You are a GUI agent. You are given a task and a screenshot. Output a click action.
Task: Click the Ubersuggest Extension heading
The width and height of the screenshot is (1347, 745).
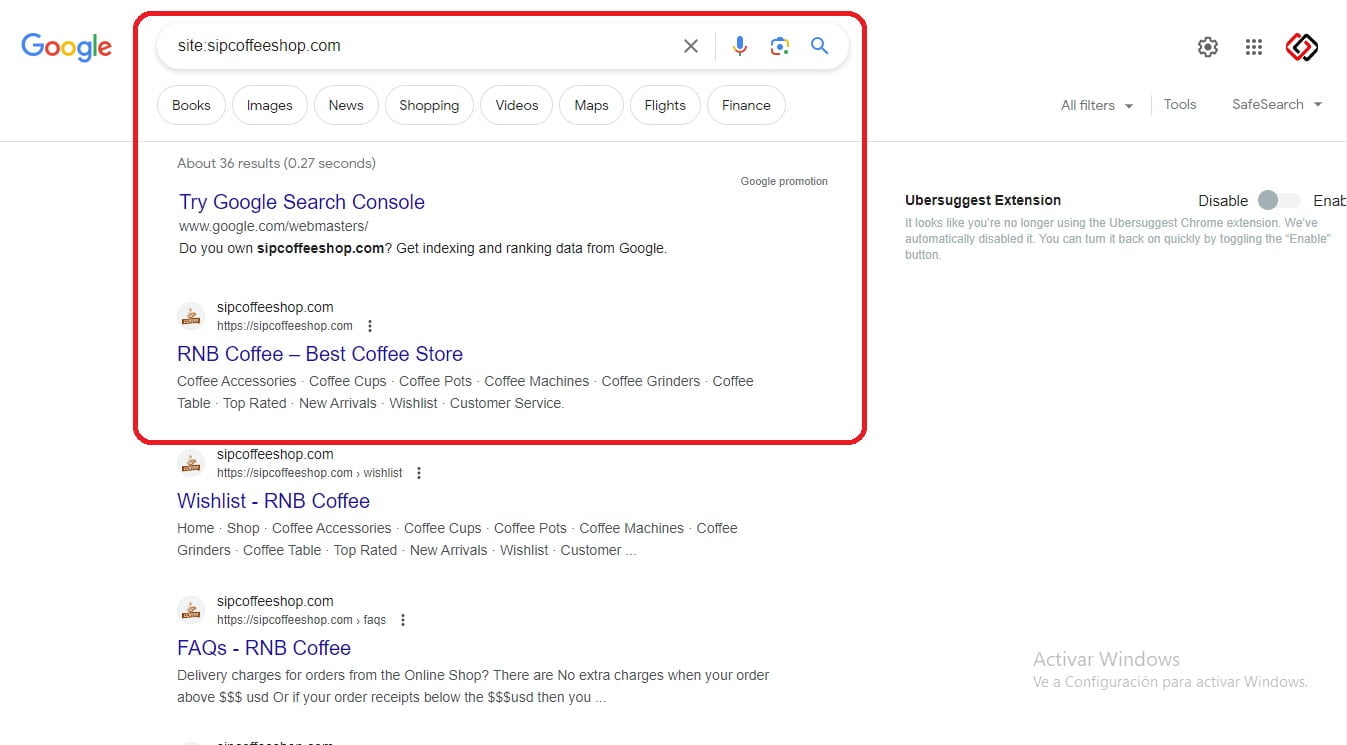pyautogui.click(x=983, y=200)
